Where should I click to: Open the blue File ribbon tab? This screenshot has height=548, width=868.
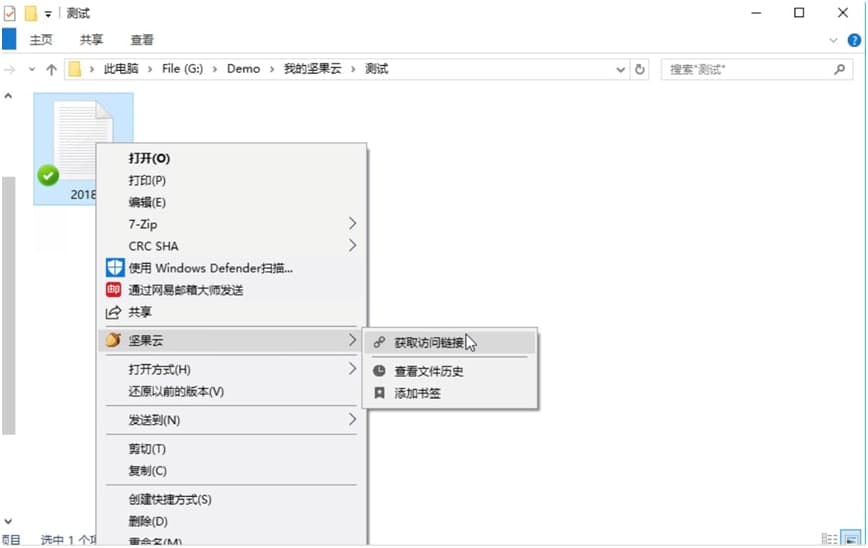(x=9, y=39)
